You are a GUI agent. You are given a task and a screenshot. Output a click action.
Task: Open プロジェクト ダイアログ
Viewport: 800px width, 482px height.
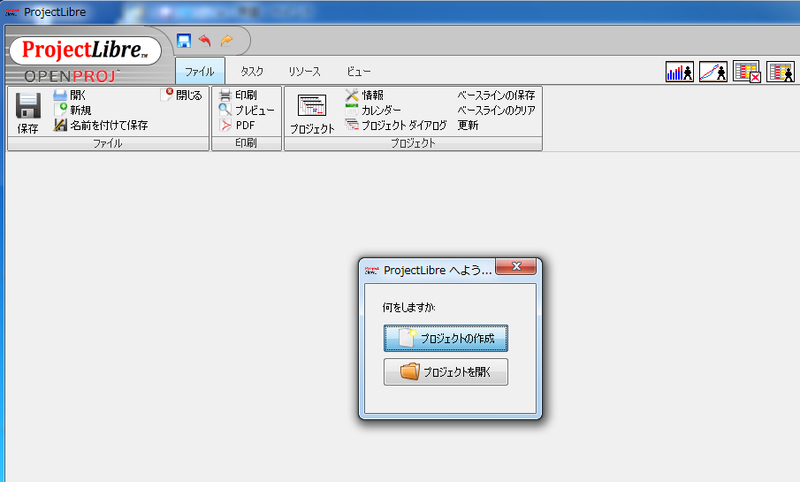396,125
